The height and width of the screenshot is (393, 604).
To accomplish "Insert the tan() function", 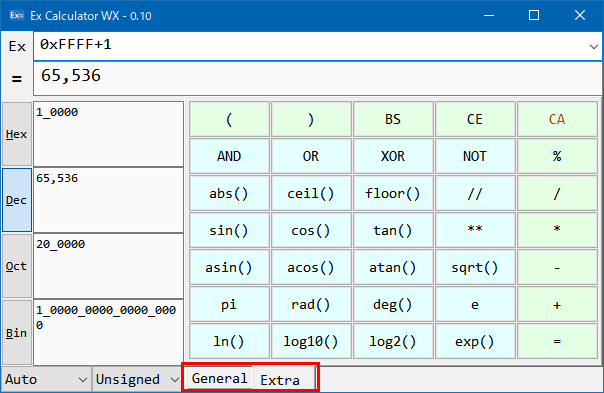I will coord(393,230).
